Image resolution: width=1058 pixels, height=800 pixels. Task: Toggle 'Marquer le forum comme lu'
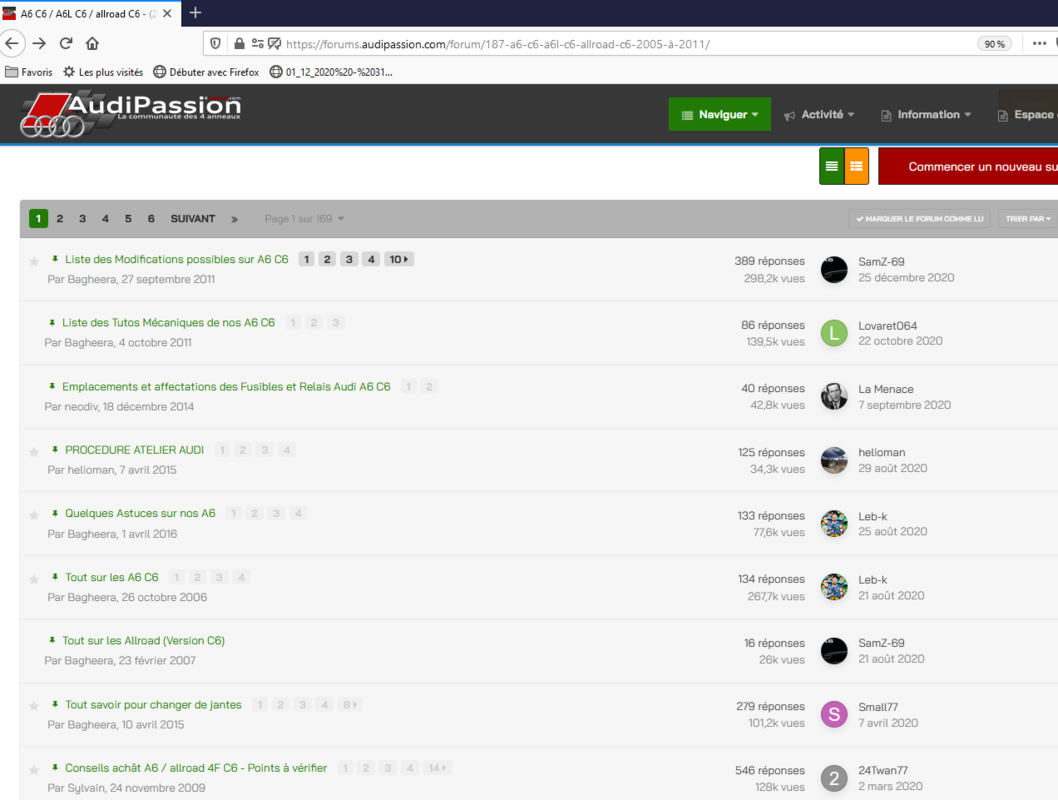918,218
